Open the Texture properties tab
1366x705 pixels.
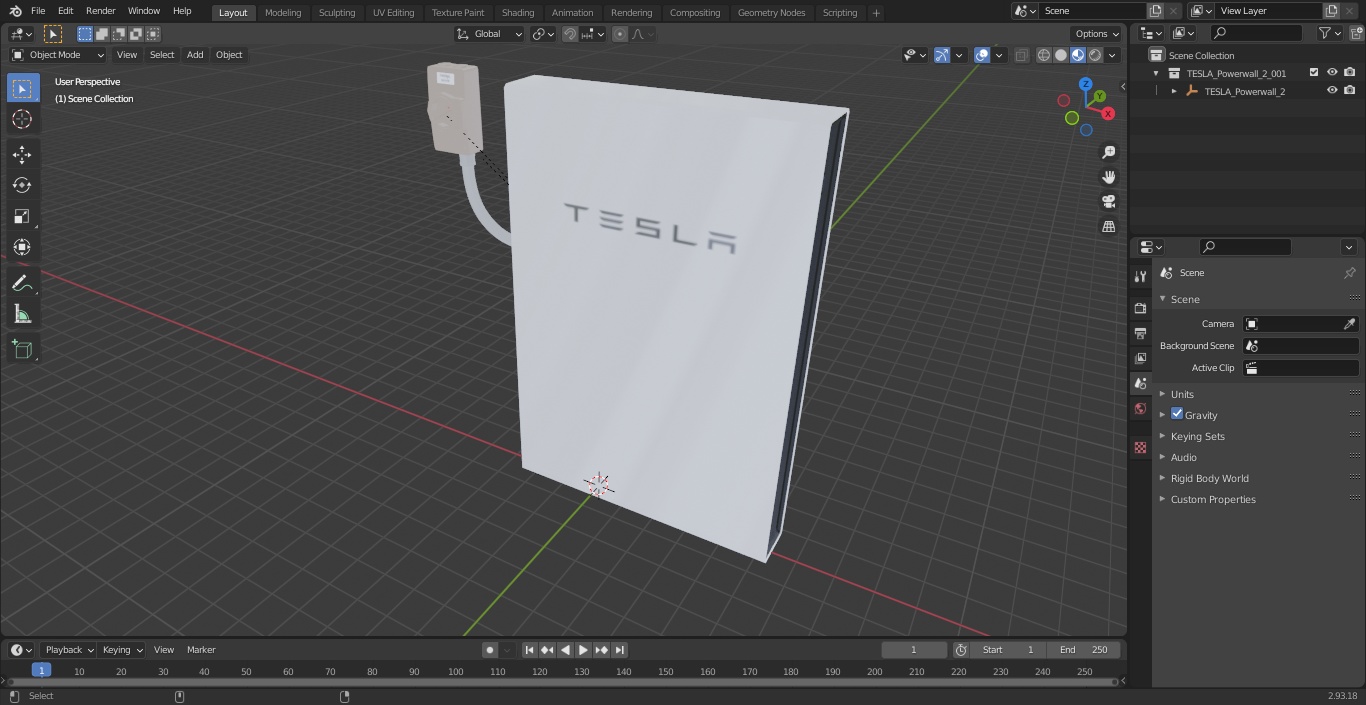[x=1140, y=447]
